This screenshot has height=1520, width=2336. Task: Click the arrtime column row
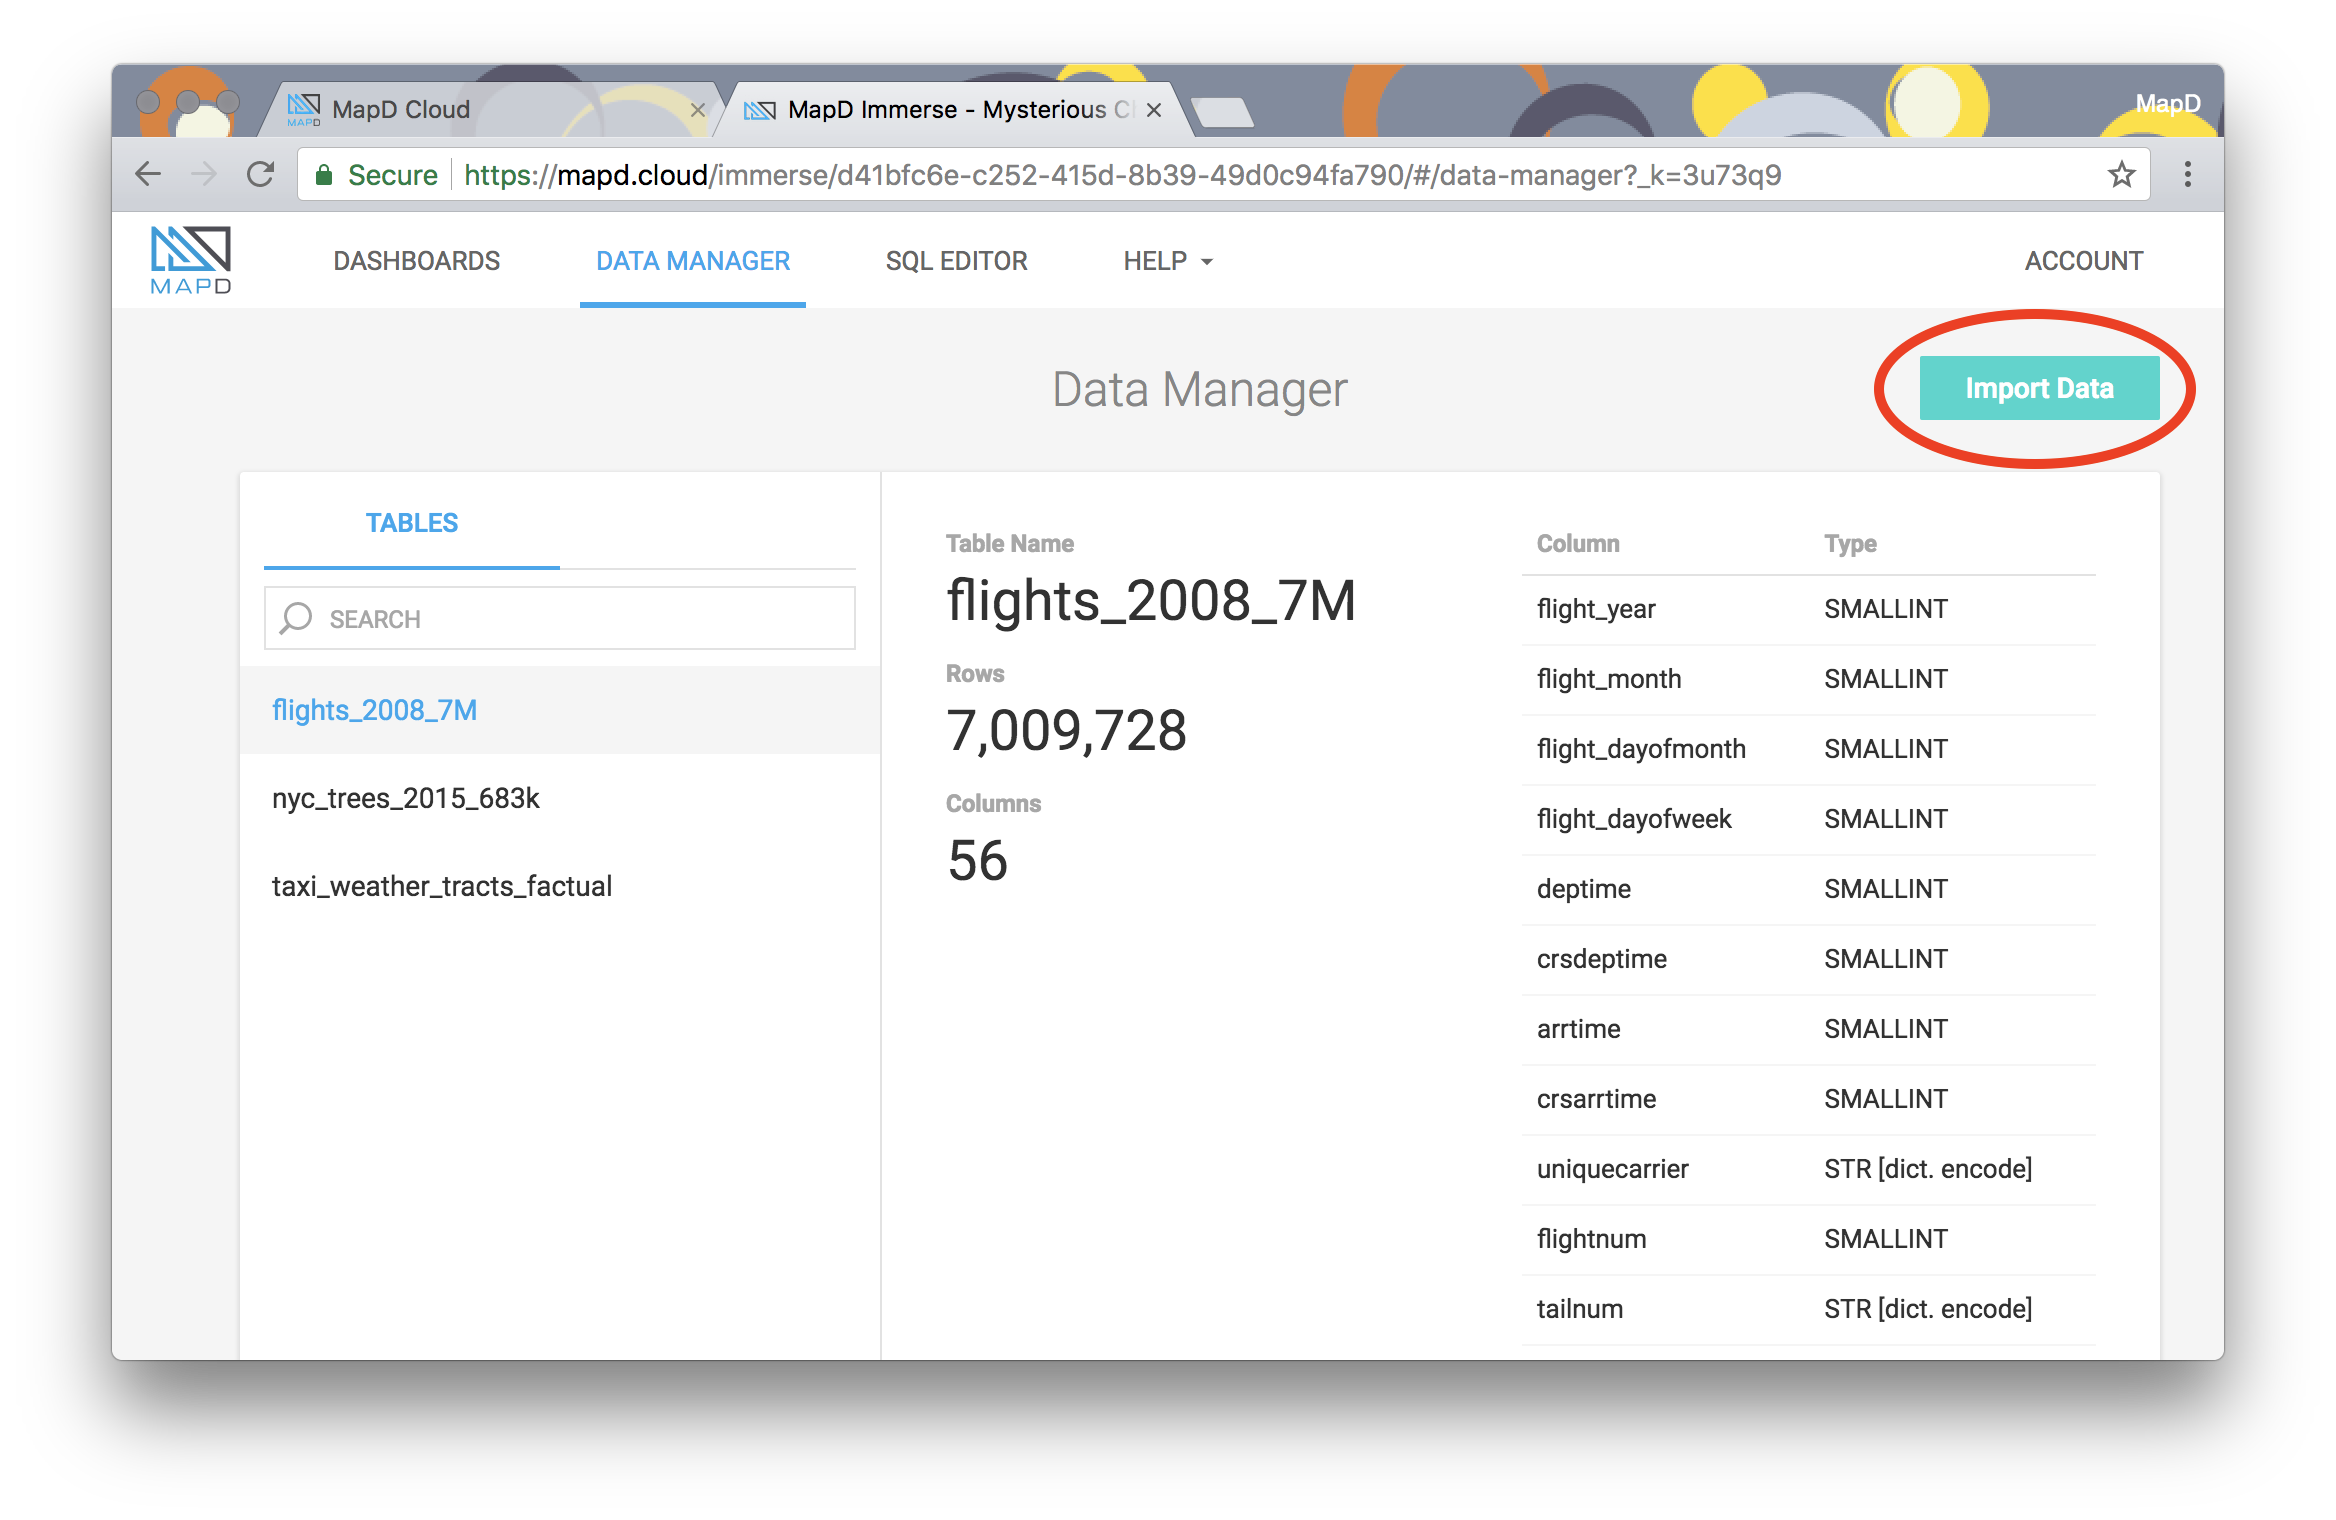tap(1808, 1029)
